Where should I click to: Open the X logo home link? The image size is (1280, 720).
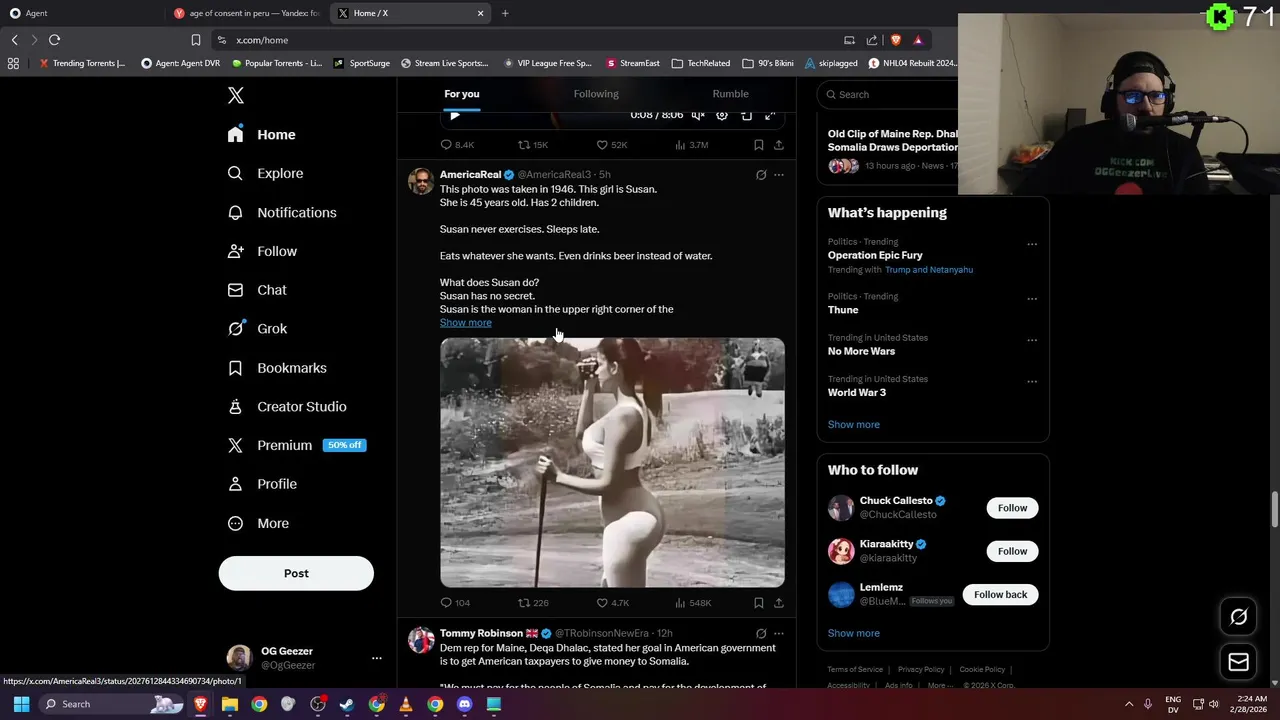click(x=235, y=95)
